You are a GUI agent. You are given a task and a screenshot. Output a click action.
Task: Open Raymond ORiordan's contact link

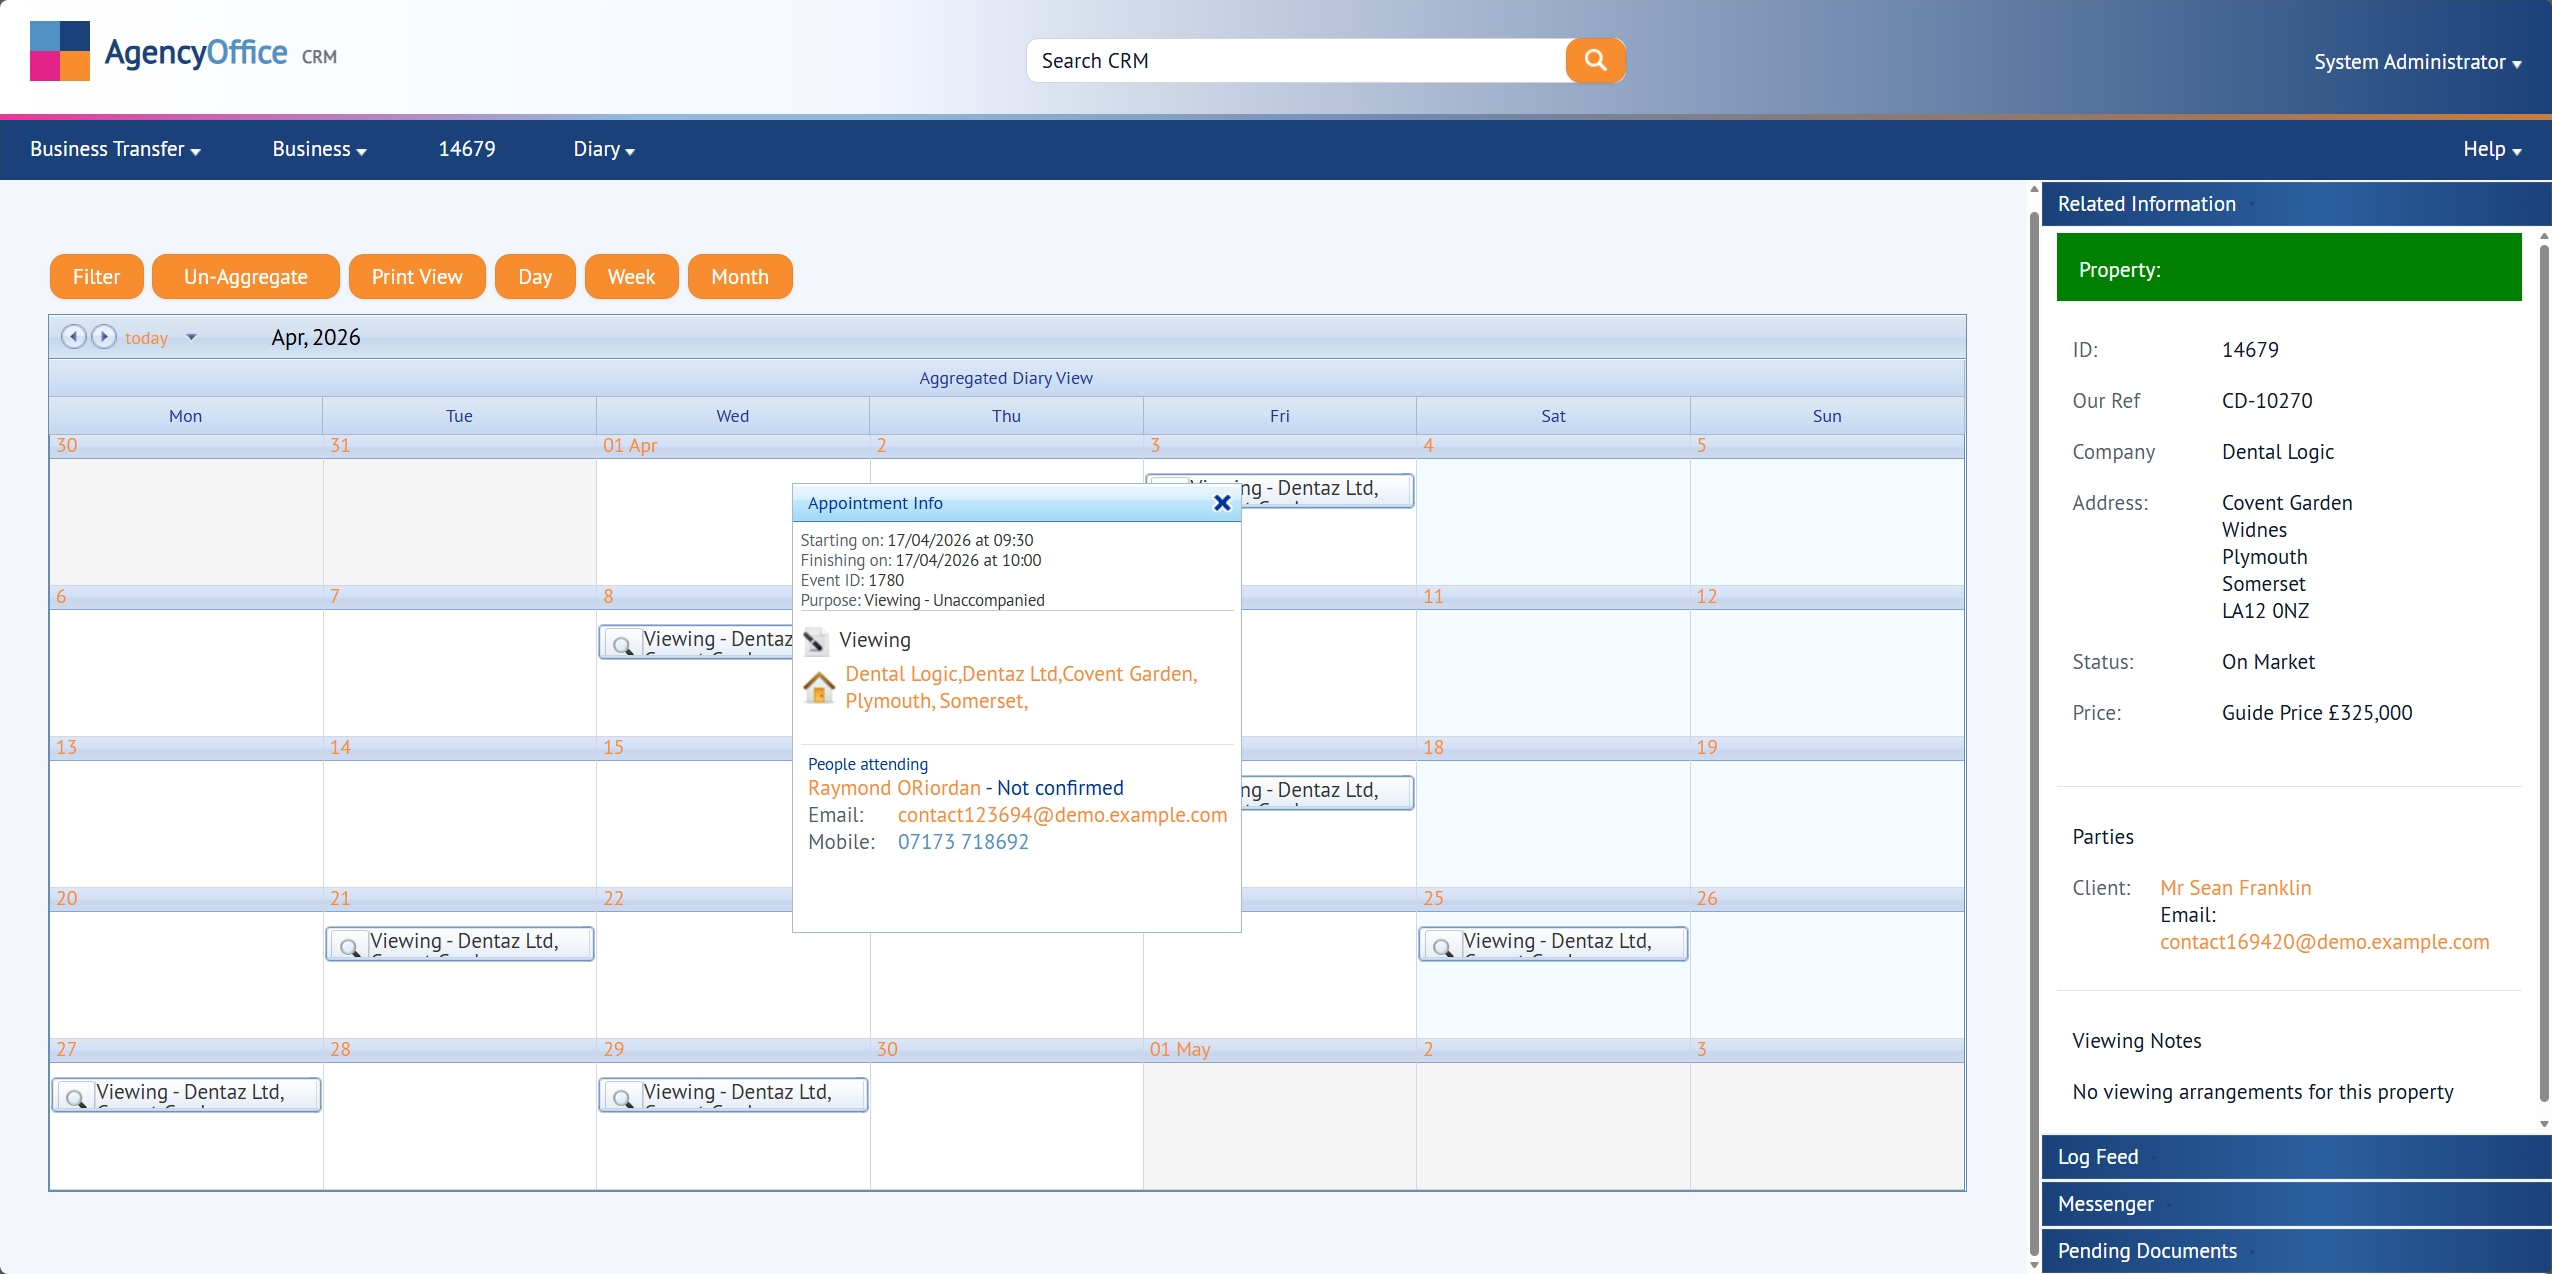(x=893, y=787)
